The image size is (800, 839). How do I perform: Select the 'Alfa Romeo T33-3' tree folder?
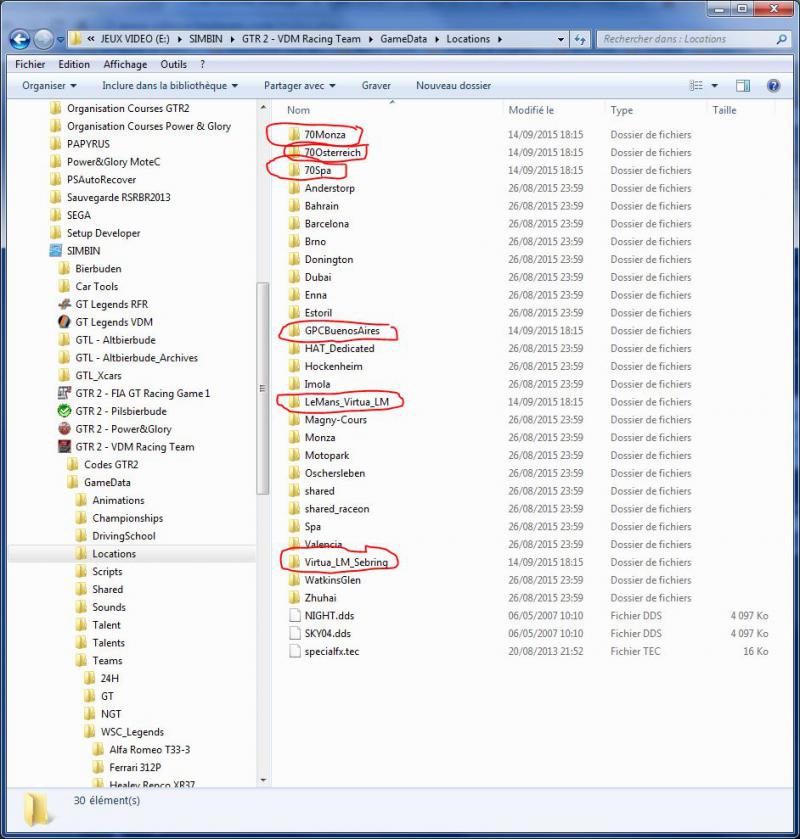click(141, 749)
